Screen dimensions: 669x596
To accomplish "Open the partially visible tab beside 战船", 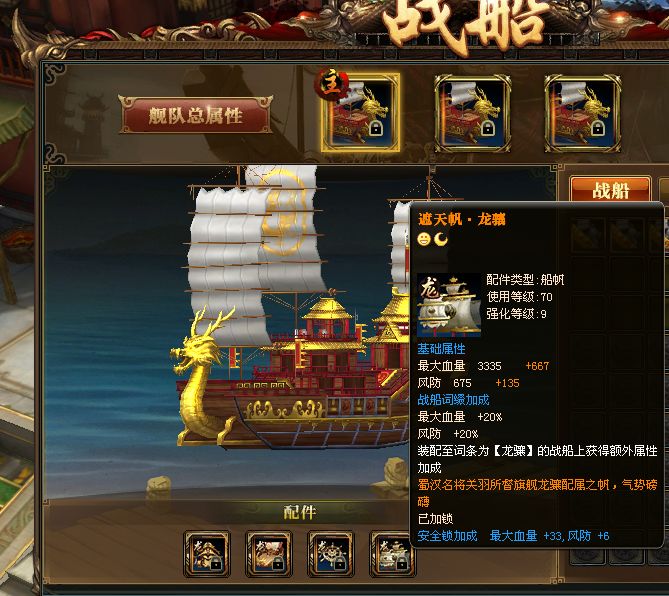I will pos(664,189).
